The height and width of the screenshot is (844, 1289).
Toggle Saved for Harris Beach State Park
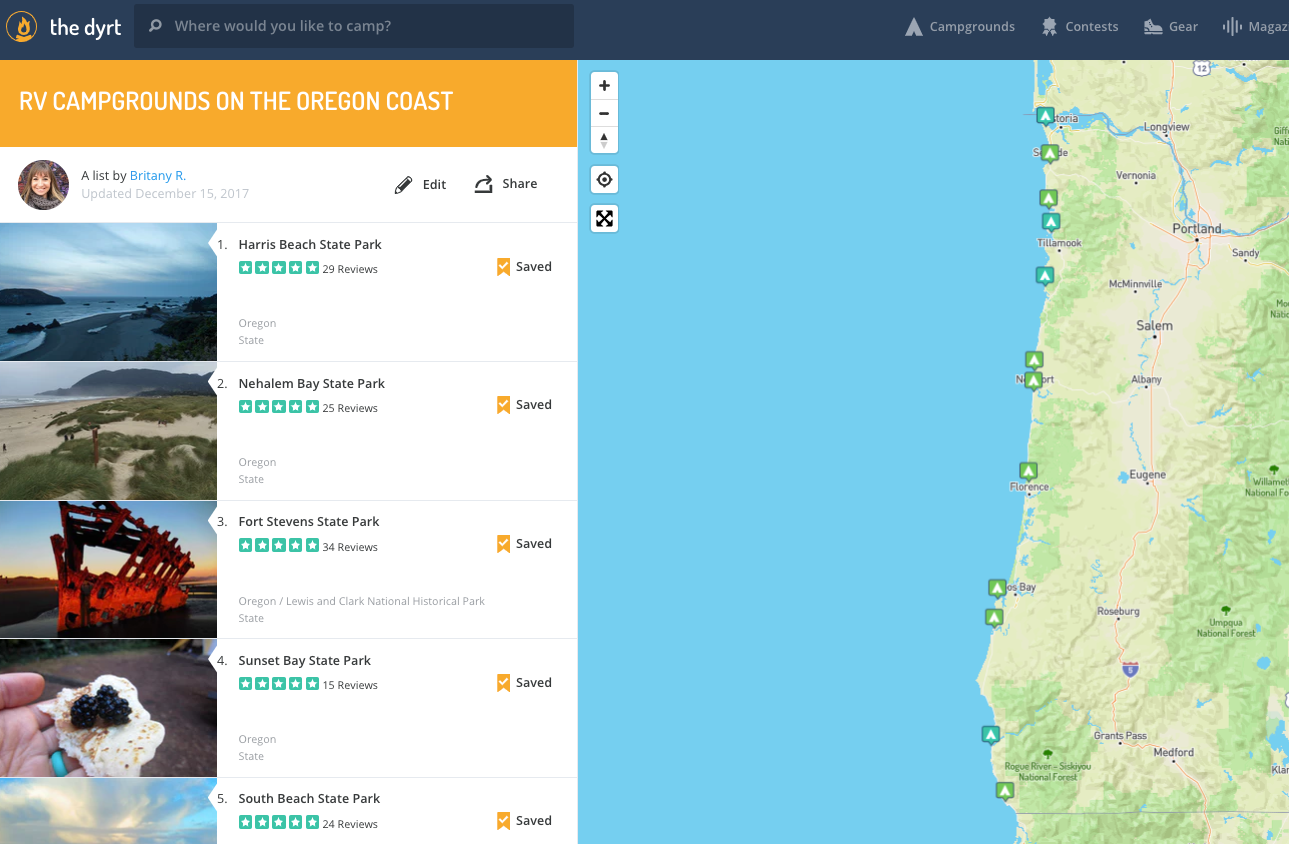[x=524, y=267]
